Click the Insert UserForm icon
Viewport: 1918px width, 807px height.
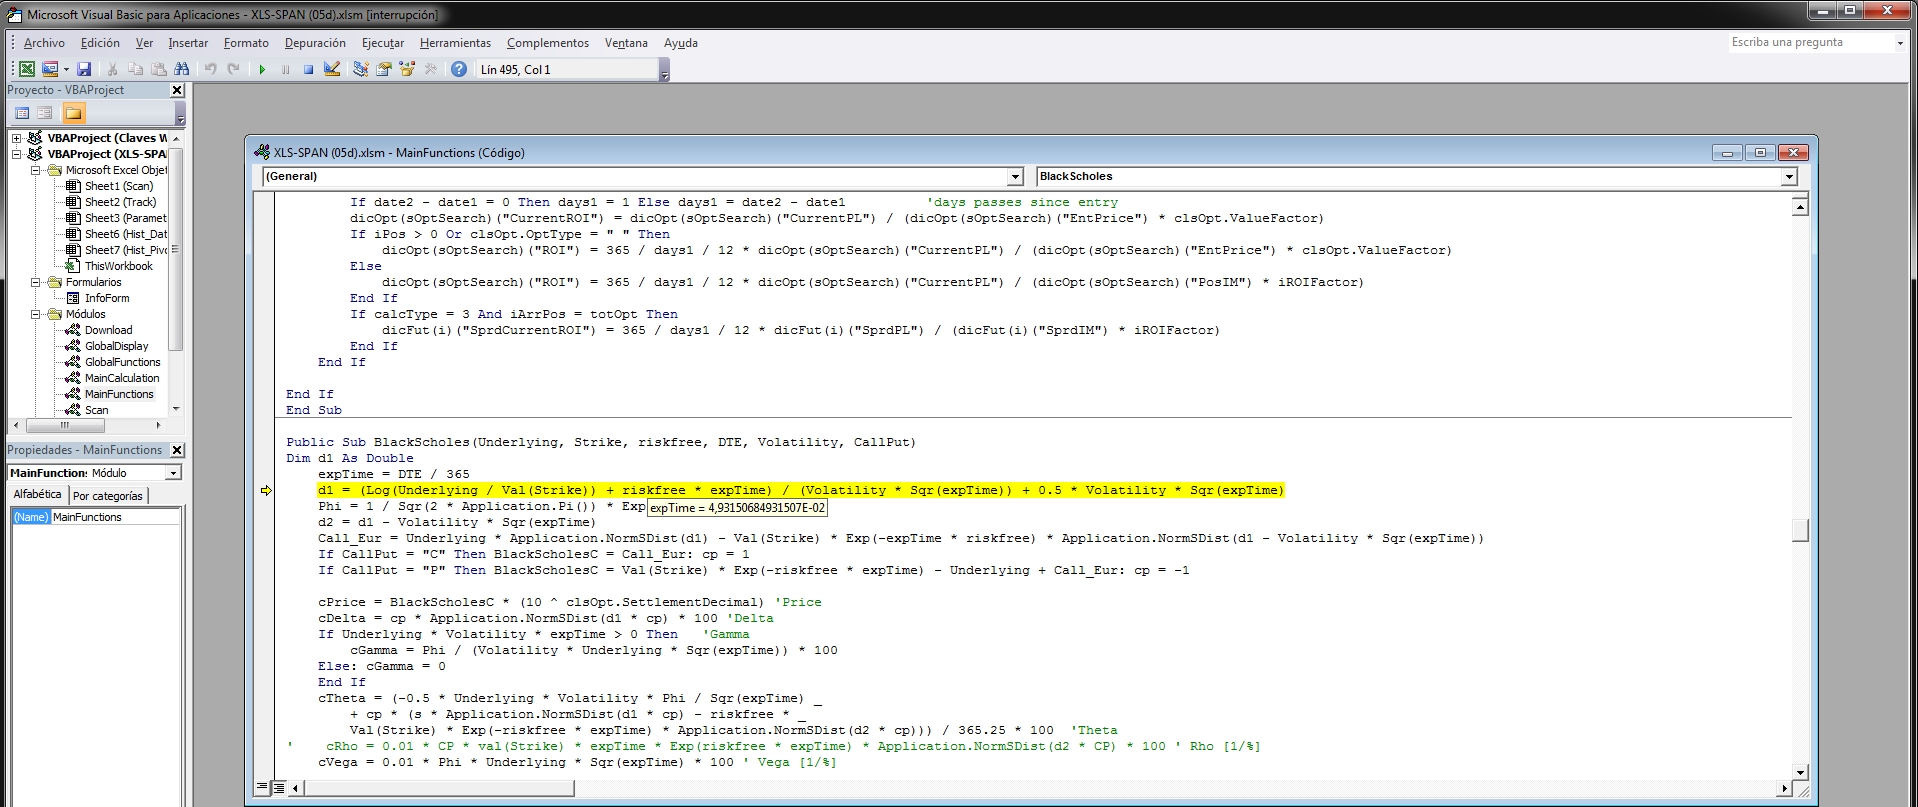click(x=50, y=69)
